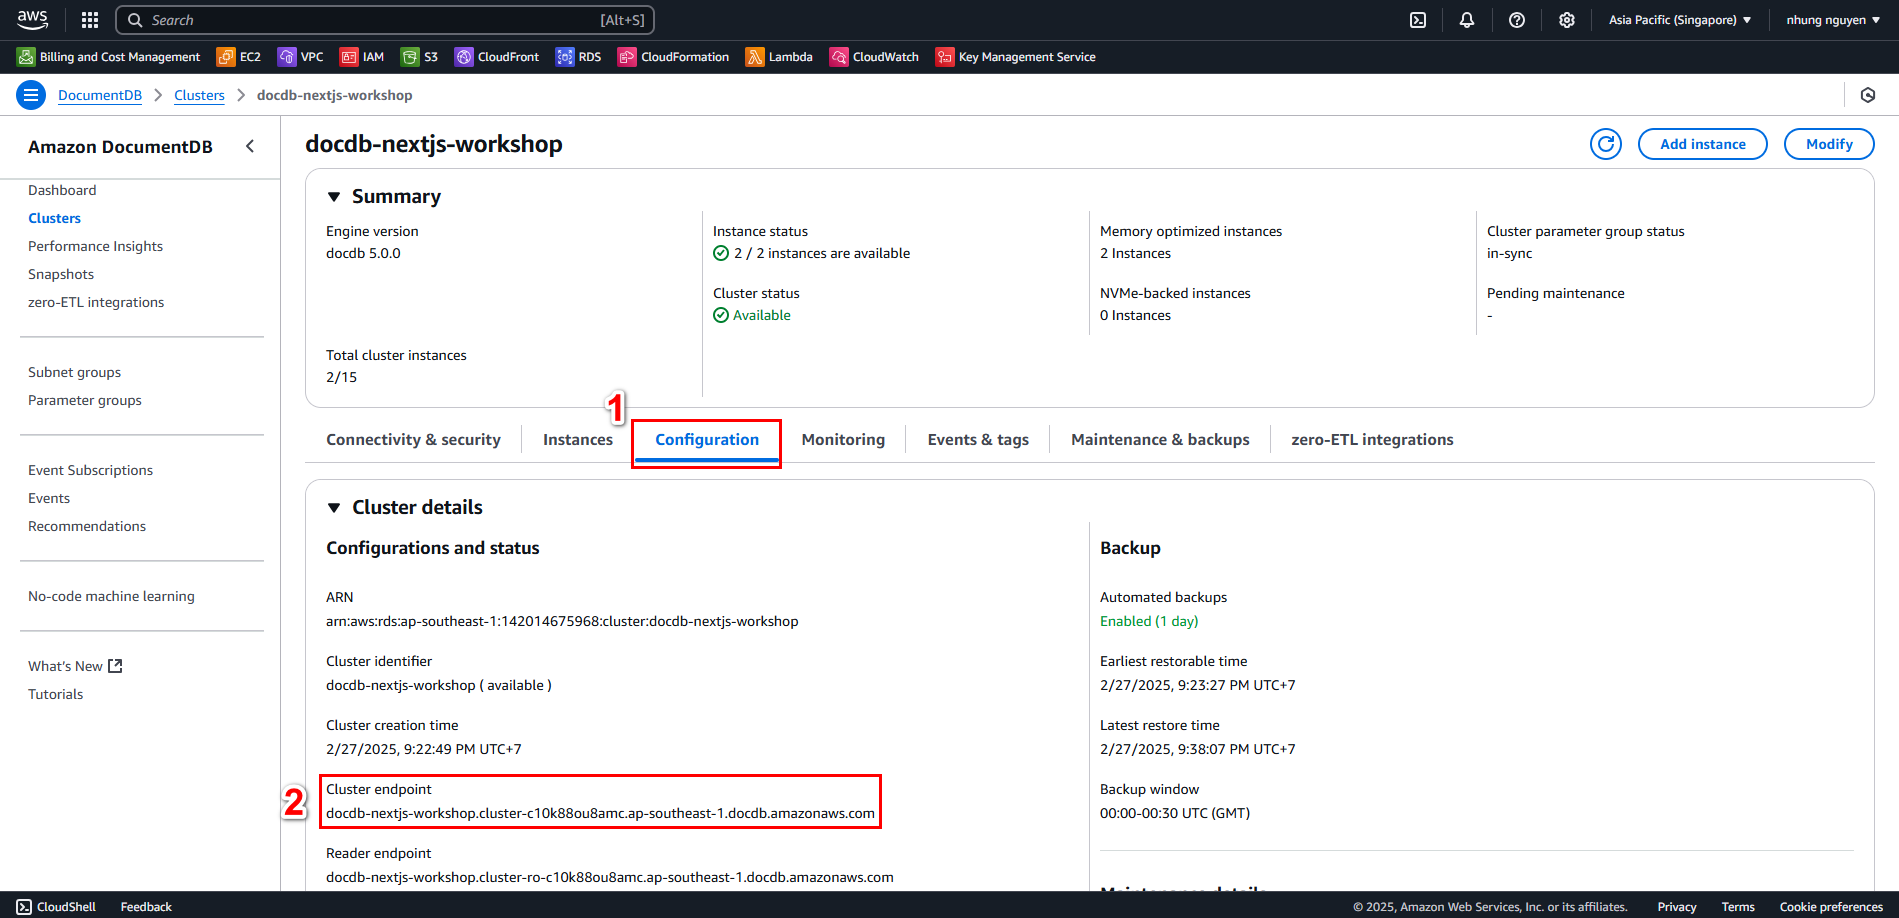Follow the Clusters breadcrumb link
This screenshot has width=1899, height=918.
point(199,95)
